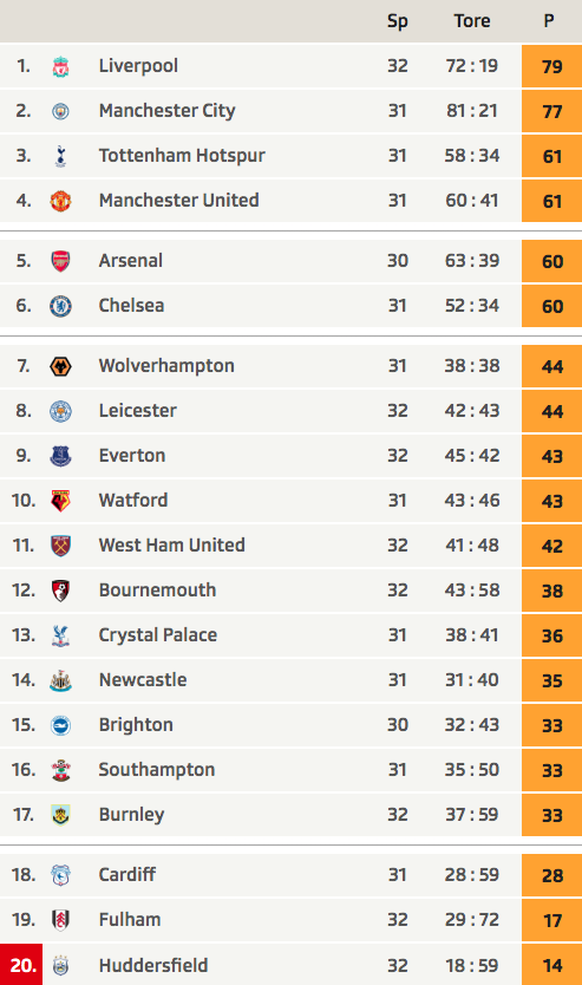Select the P points column header

pos(549,21)
